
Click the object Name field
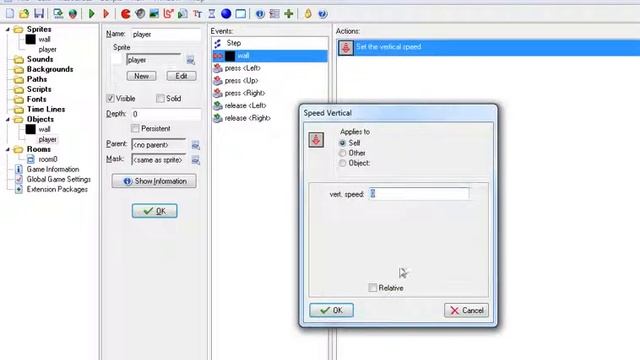[166, 35]
